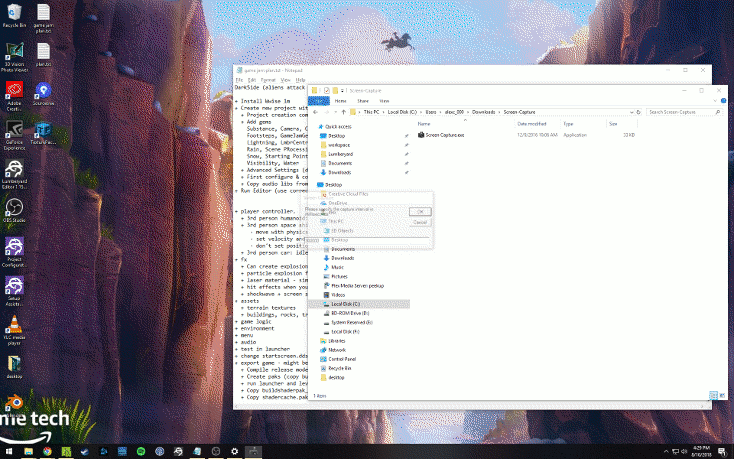This screenshot has height=459, width=734.
Task: Open File Explorer from the taskbar
Action: click(28, 452)
